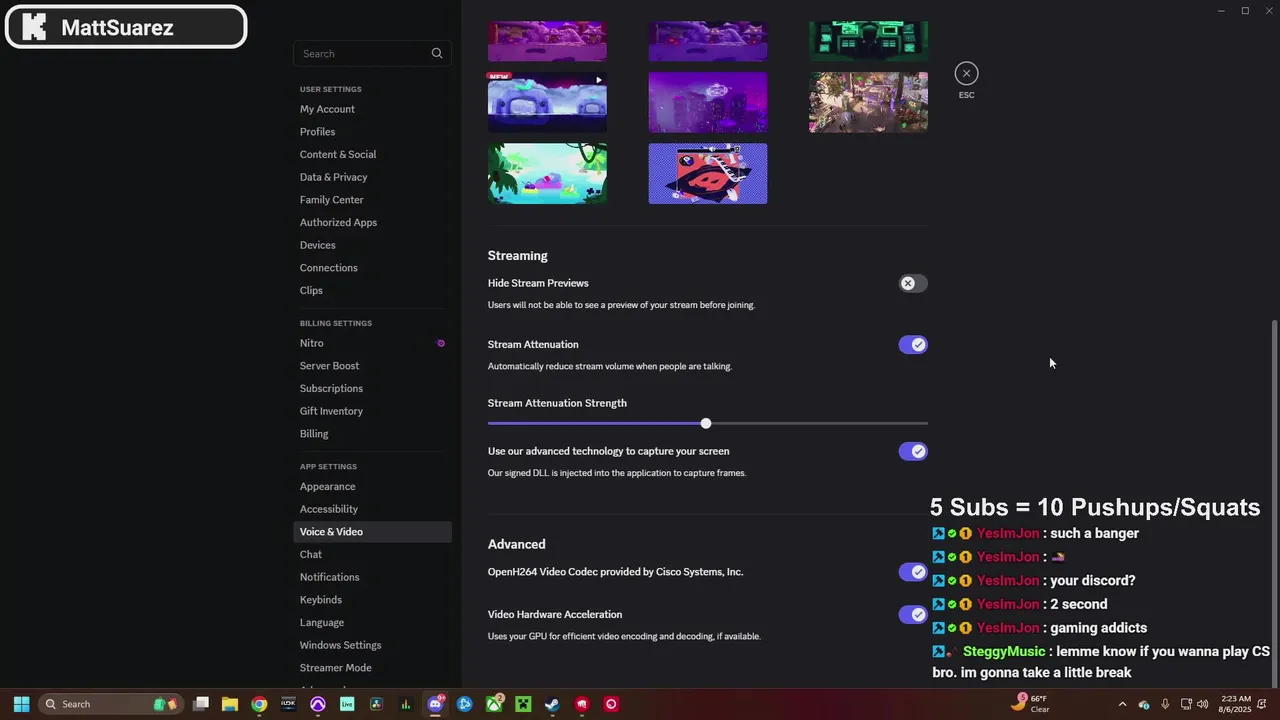Viewport: 1280px width, 720px height.
Task: Open Minecraft from the taskbar
Action: pos(523,704)
